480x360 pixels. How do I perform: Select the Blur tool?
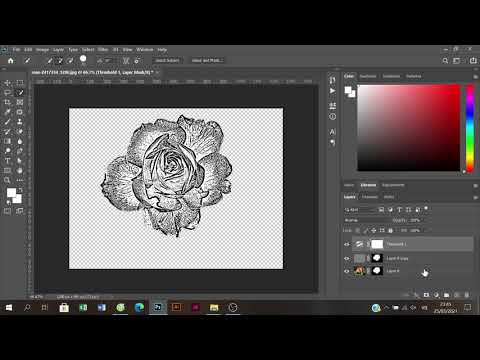coord(20,141)
